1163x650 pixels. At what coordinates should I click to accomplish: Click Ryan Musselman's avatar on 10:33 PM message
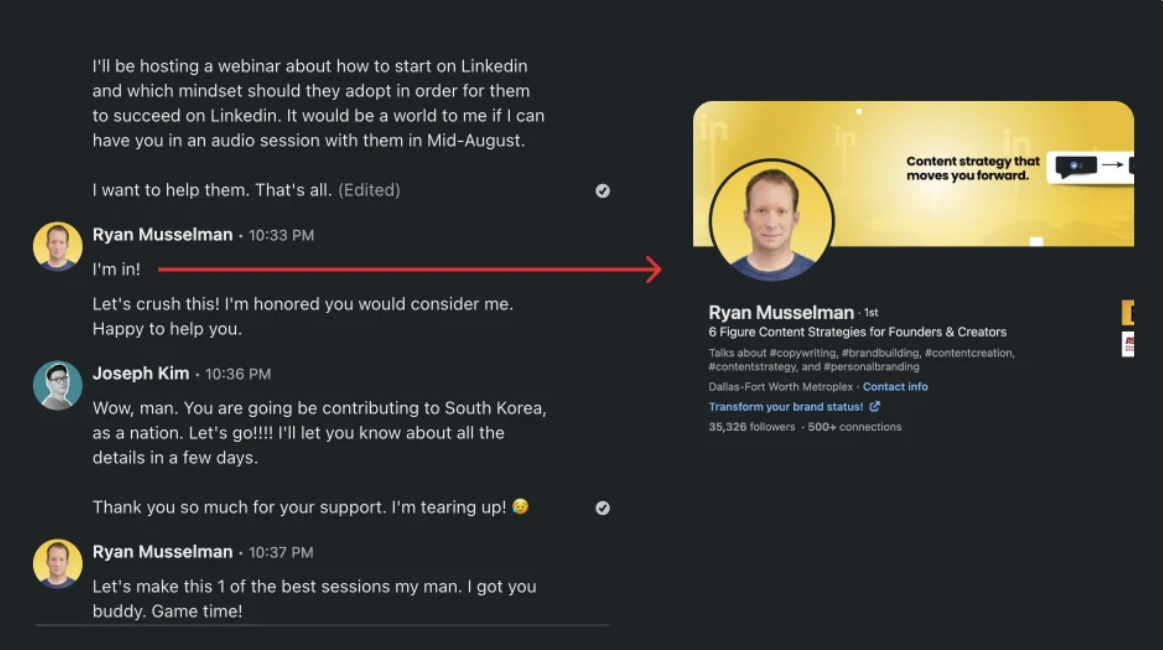tap(57, 246)
